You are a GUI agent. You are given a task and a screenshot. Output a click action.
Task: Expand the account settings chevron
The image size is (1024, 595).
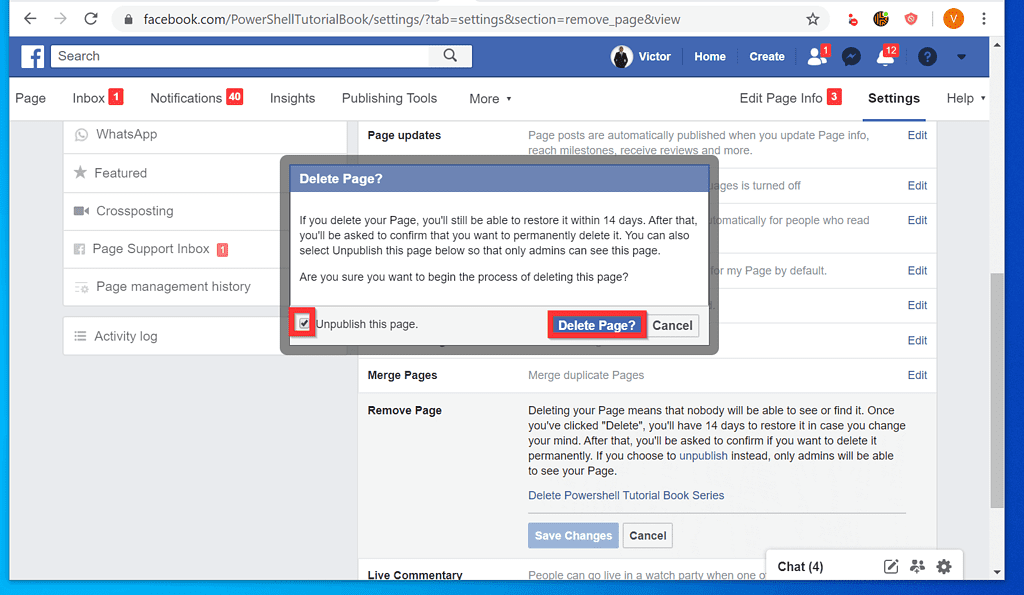coord(961,57)
